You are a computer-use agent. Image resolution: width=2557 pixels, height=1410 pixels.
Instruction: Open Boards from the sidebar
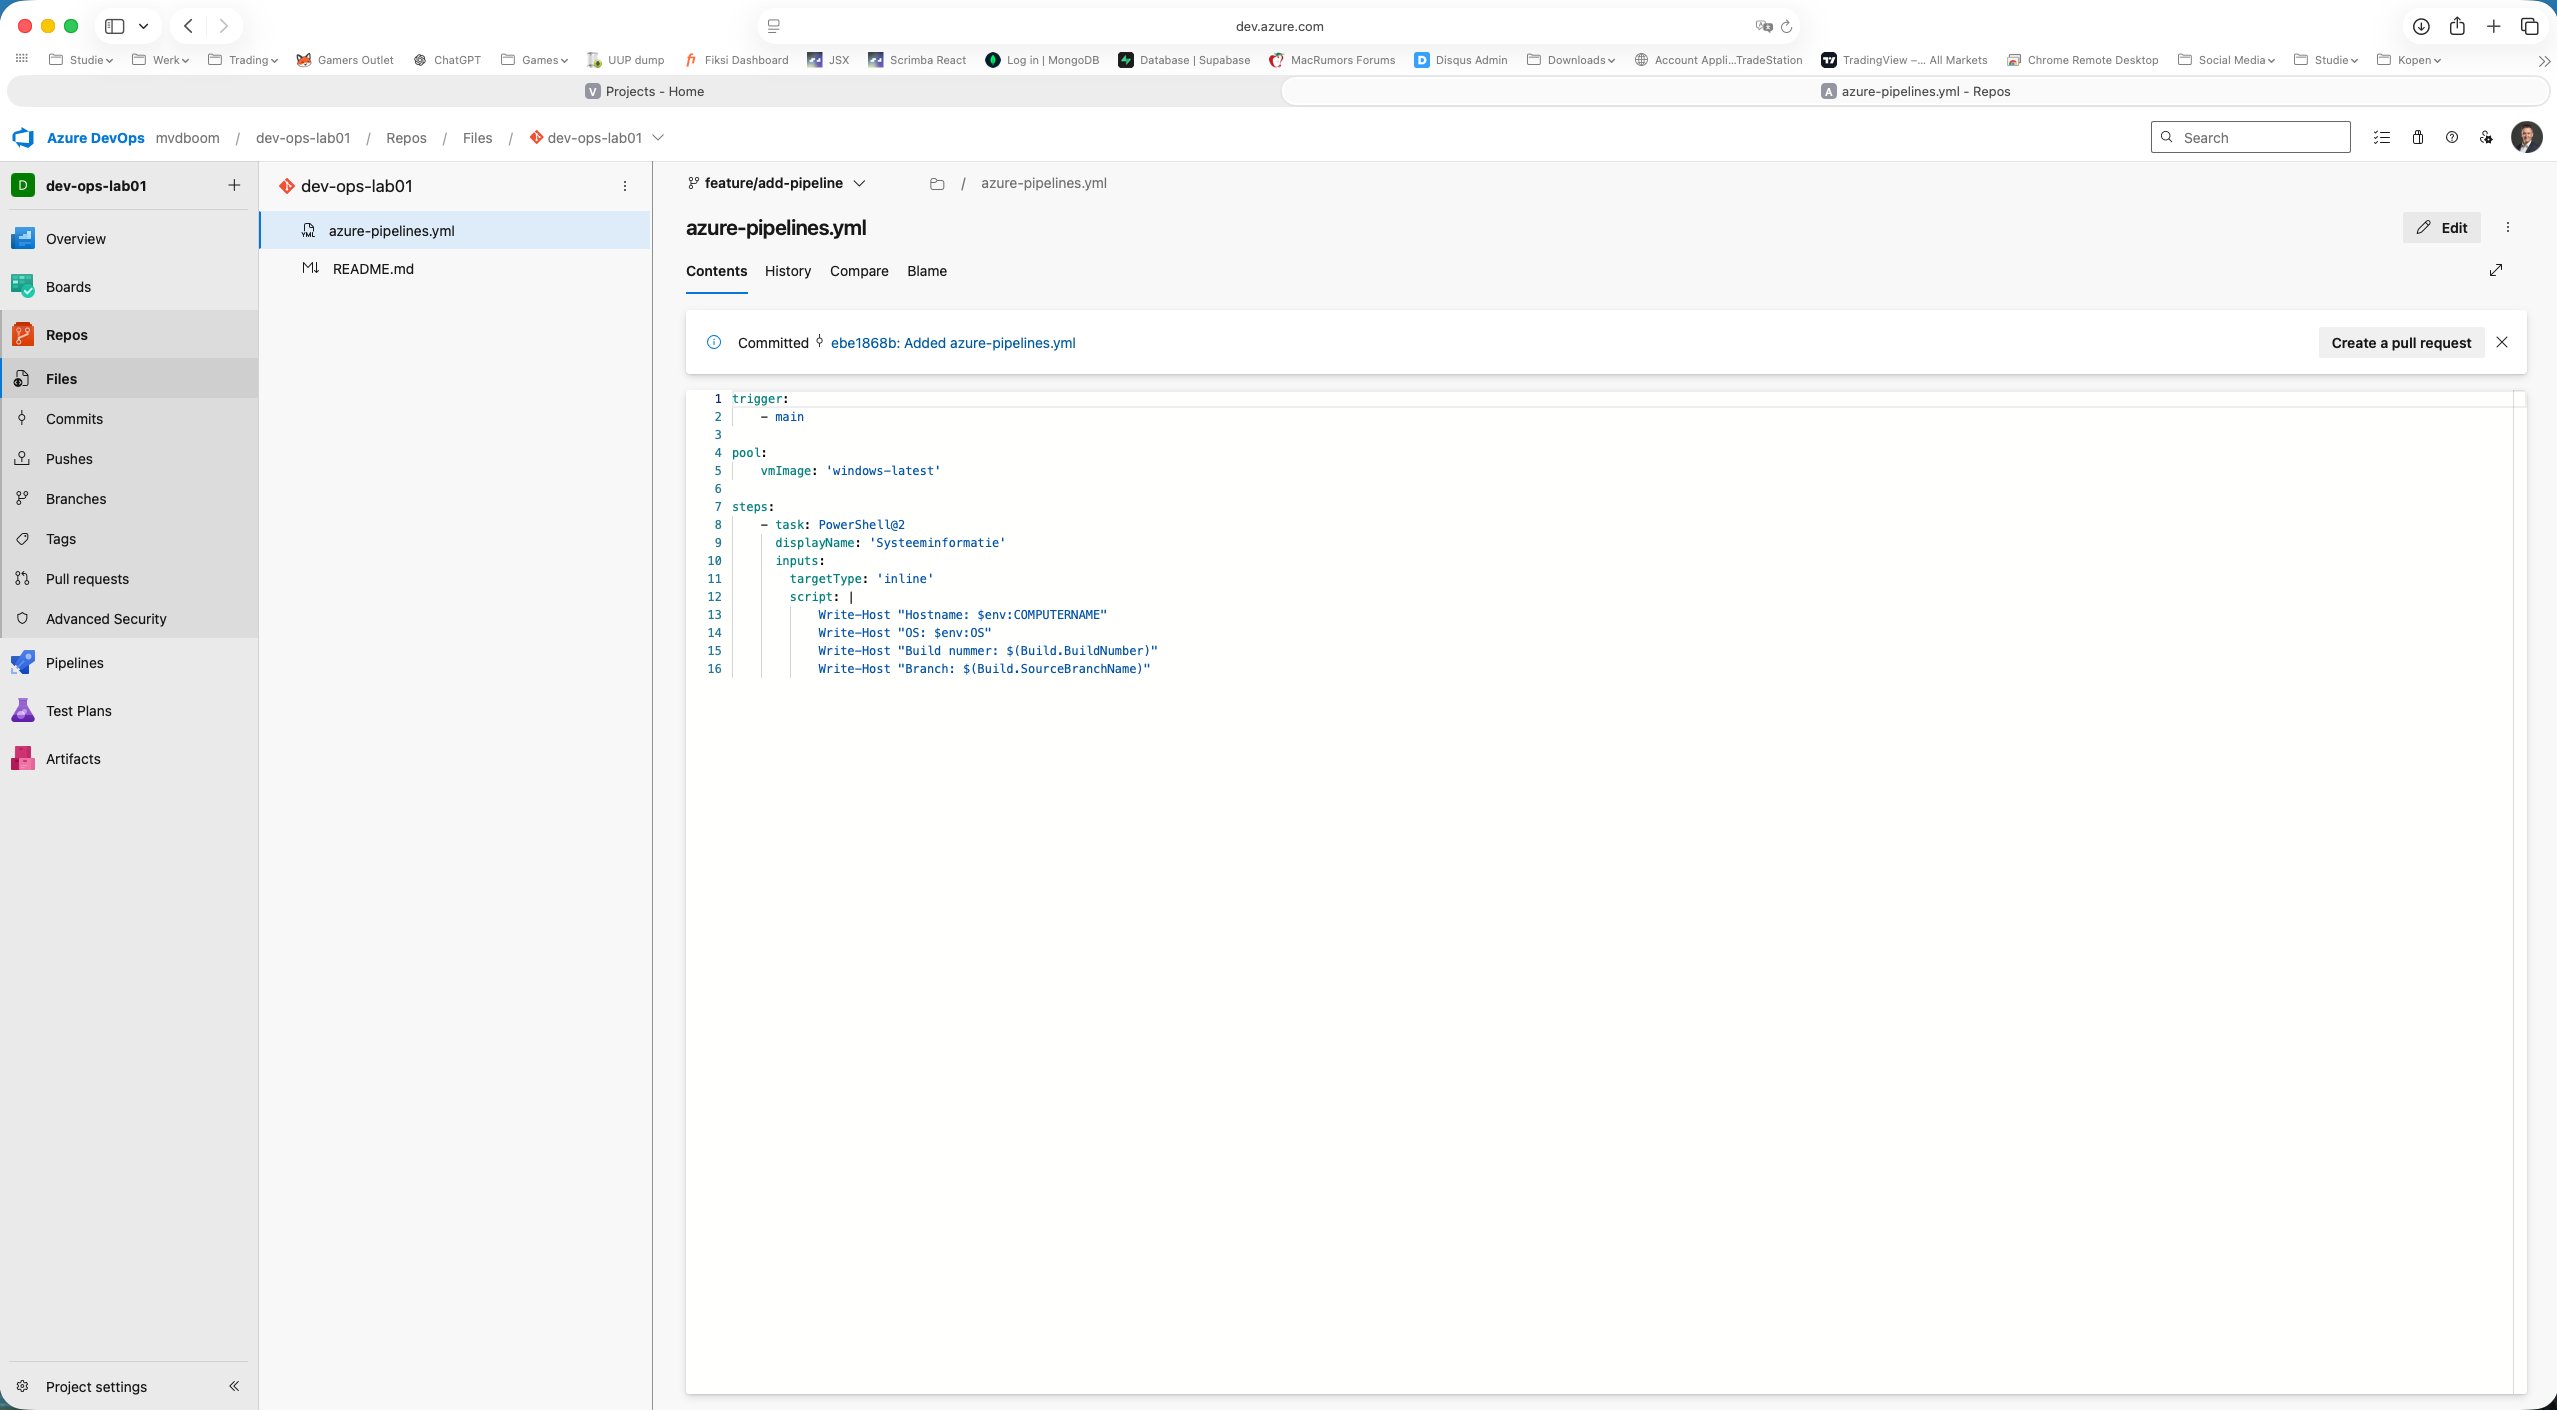(70, 287)
